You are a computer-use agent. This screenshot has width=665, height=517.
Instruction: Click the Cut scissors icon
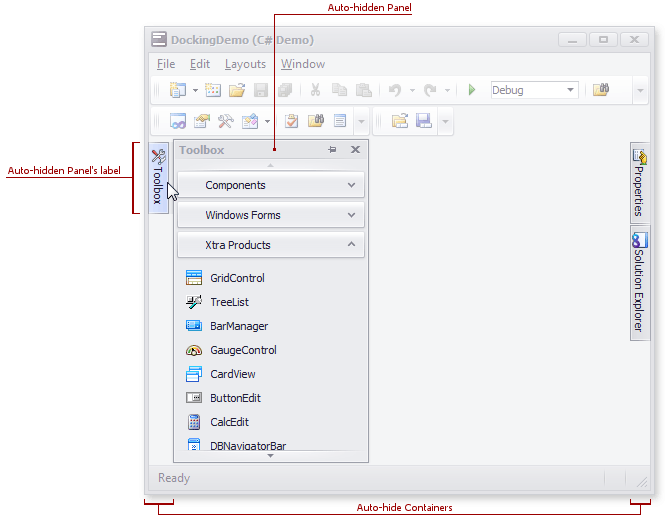pyautogui.click(x=315, y=90)
